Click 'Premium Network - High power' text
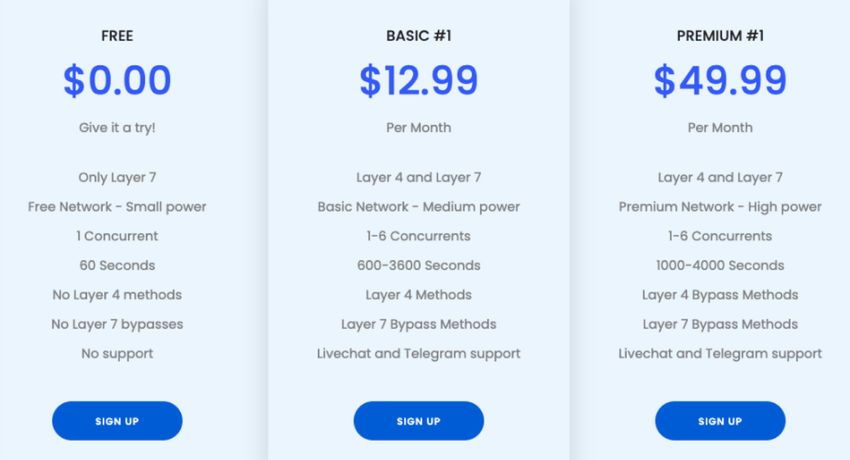Viewport: 850px width, 460px height. pos(720,207)
